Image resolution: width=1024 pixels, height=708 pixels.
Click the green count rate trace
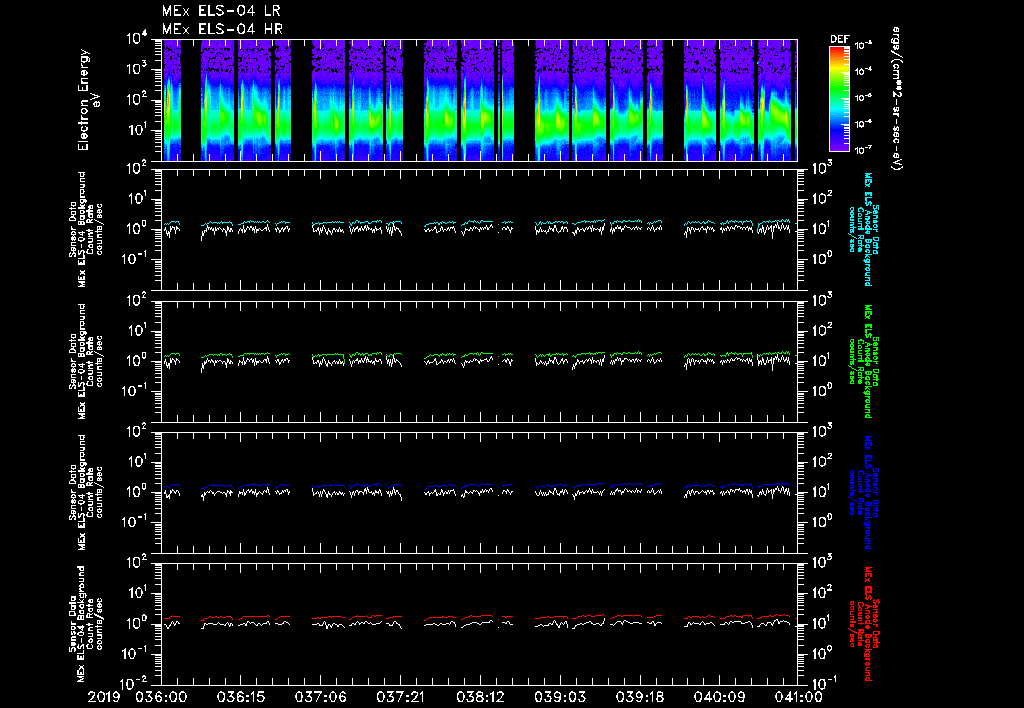[x=480, y=354]
